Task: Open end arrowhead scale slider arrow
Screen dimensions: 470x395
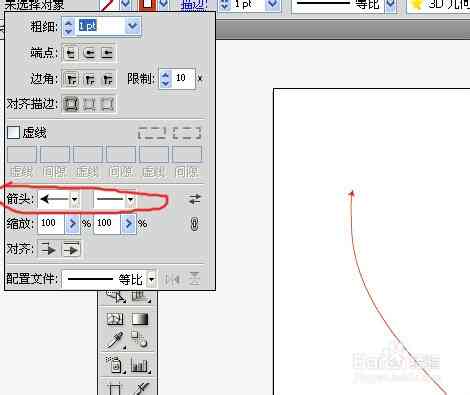Action: click(129, 223)
